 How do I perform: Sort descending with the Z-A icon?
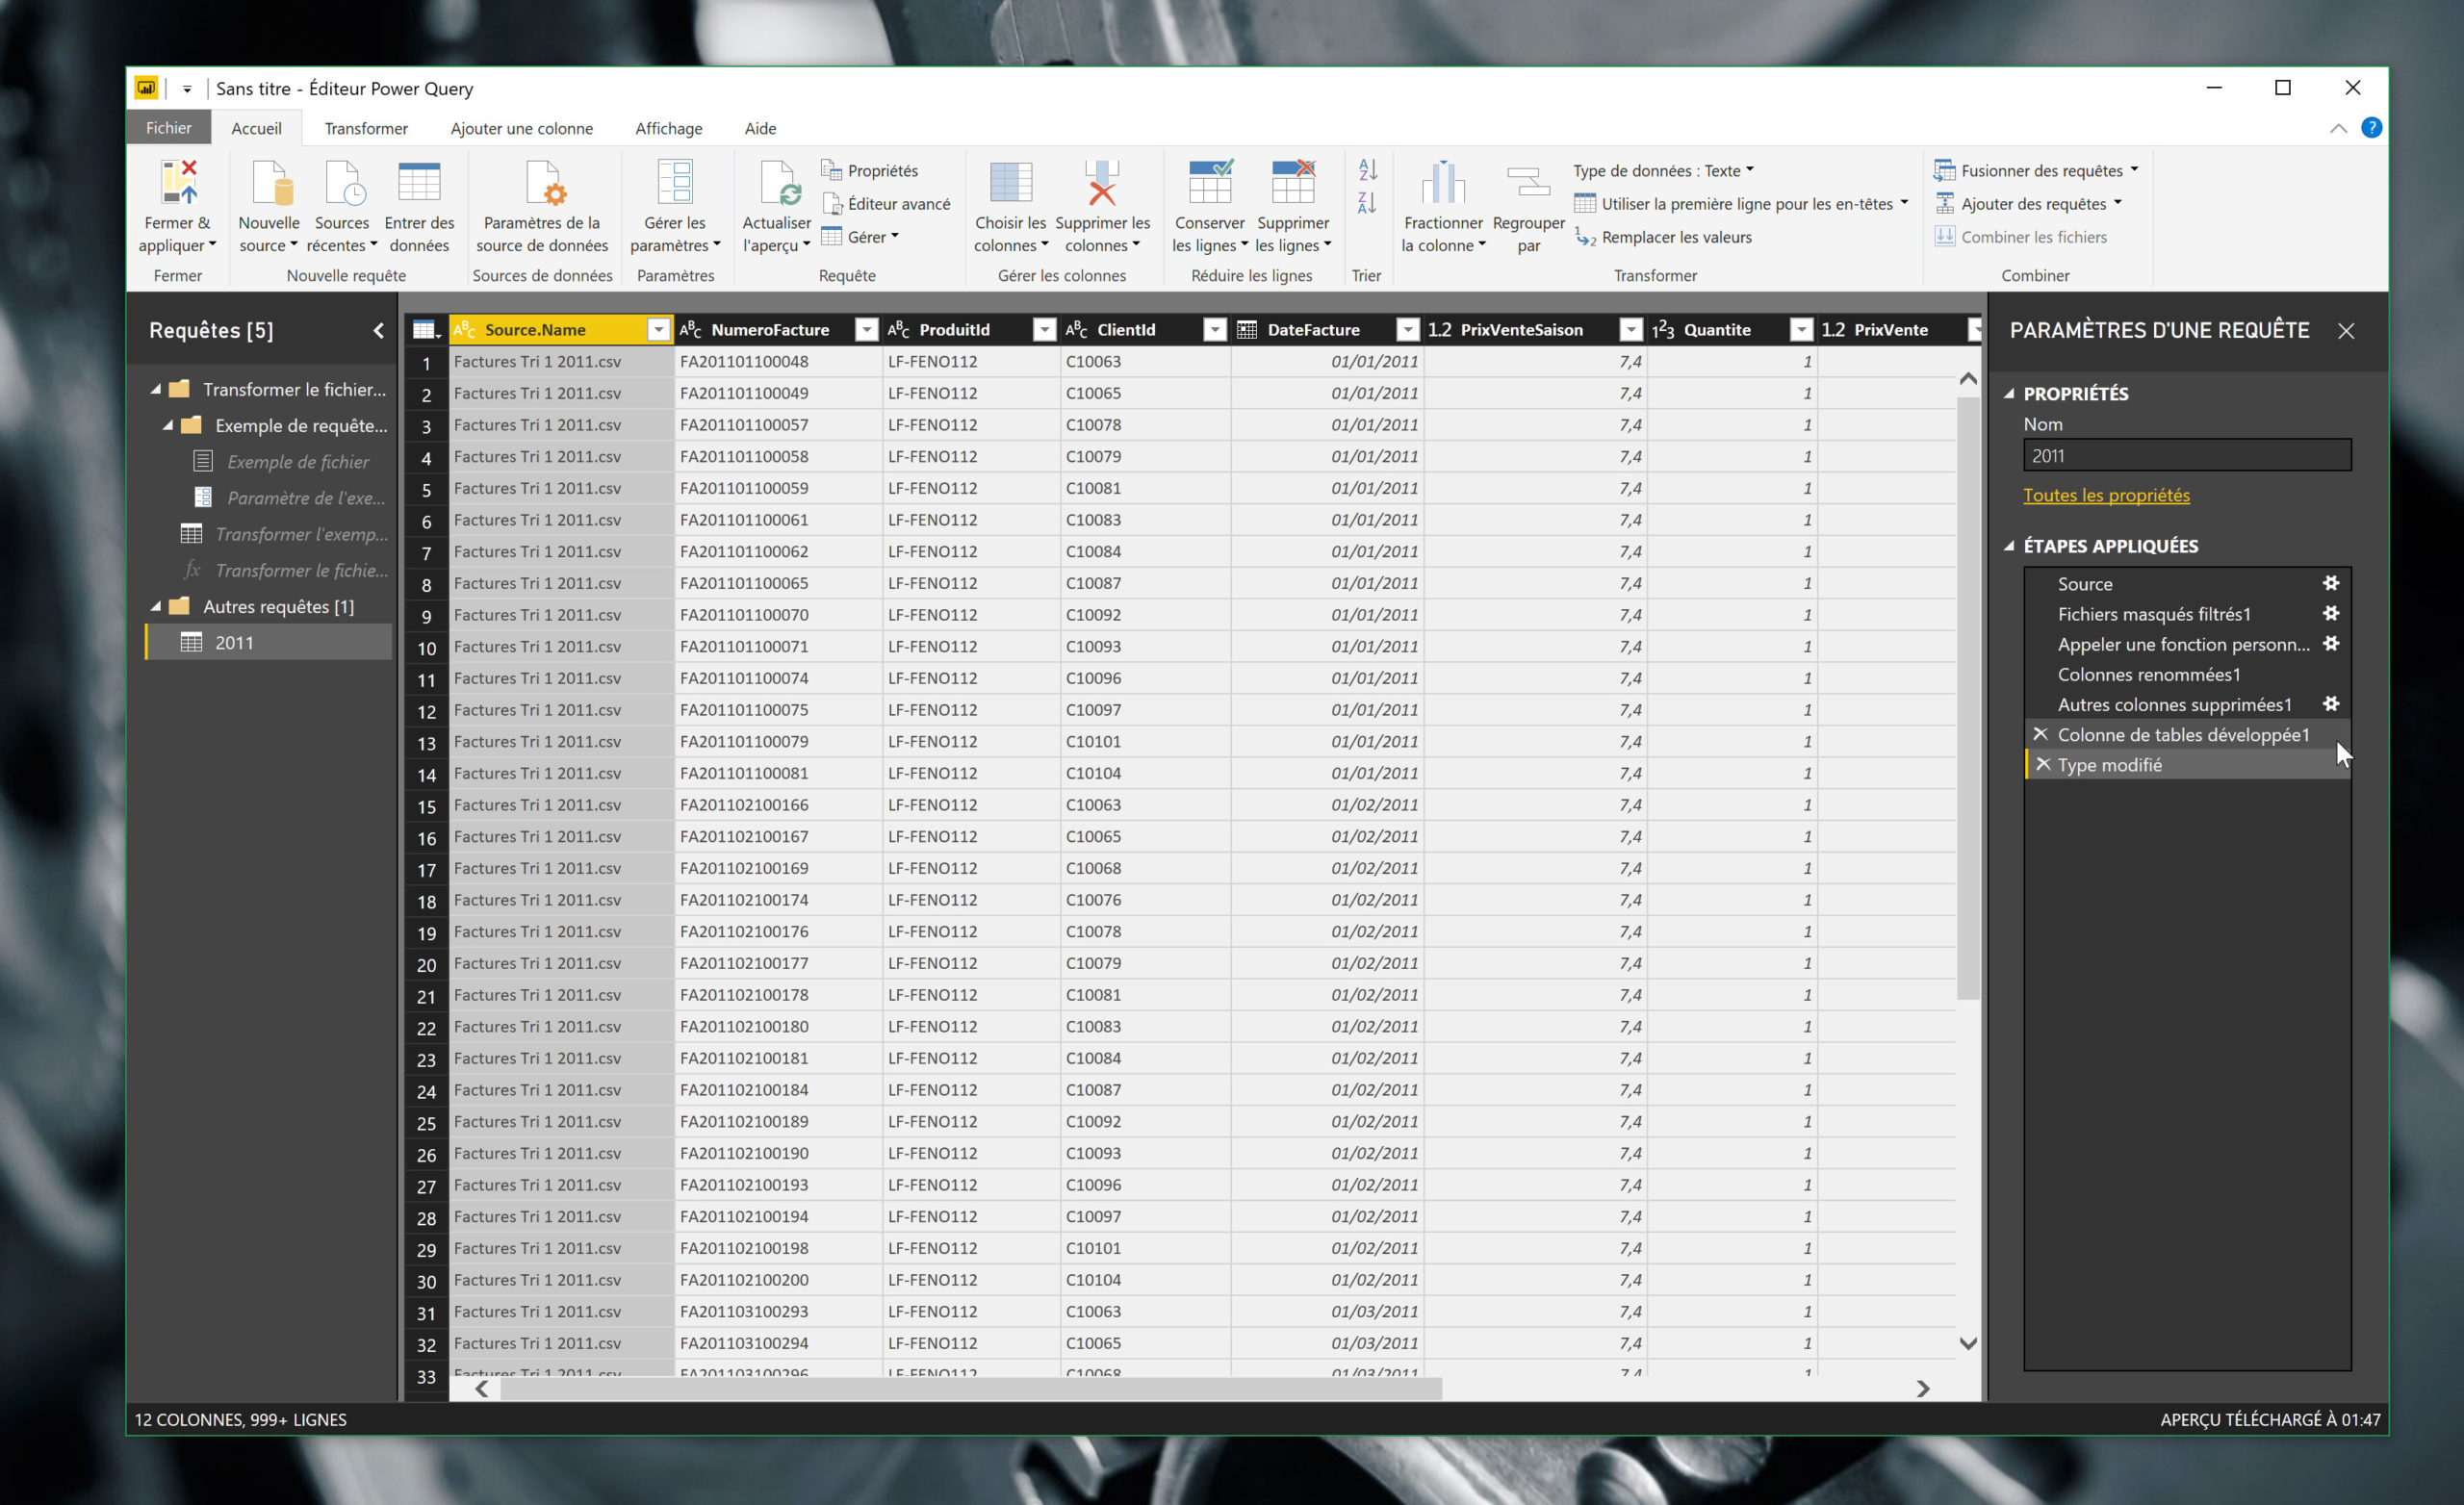pyautogui.click(x=1367, y=203)
